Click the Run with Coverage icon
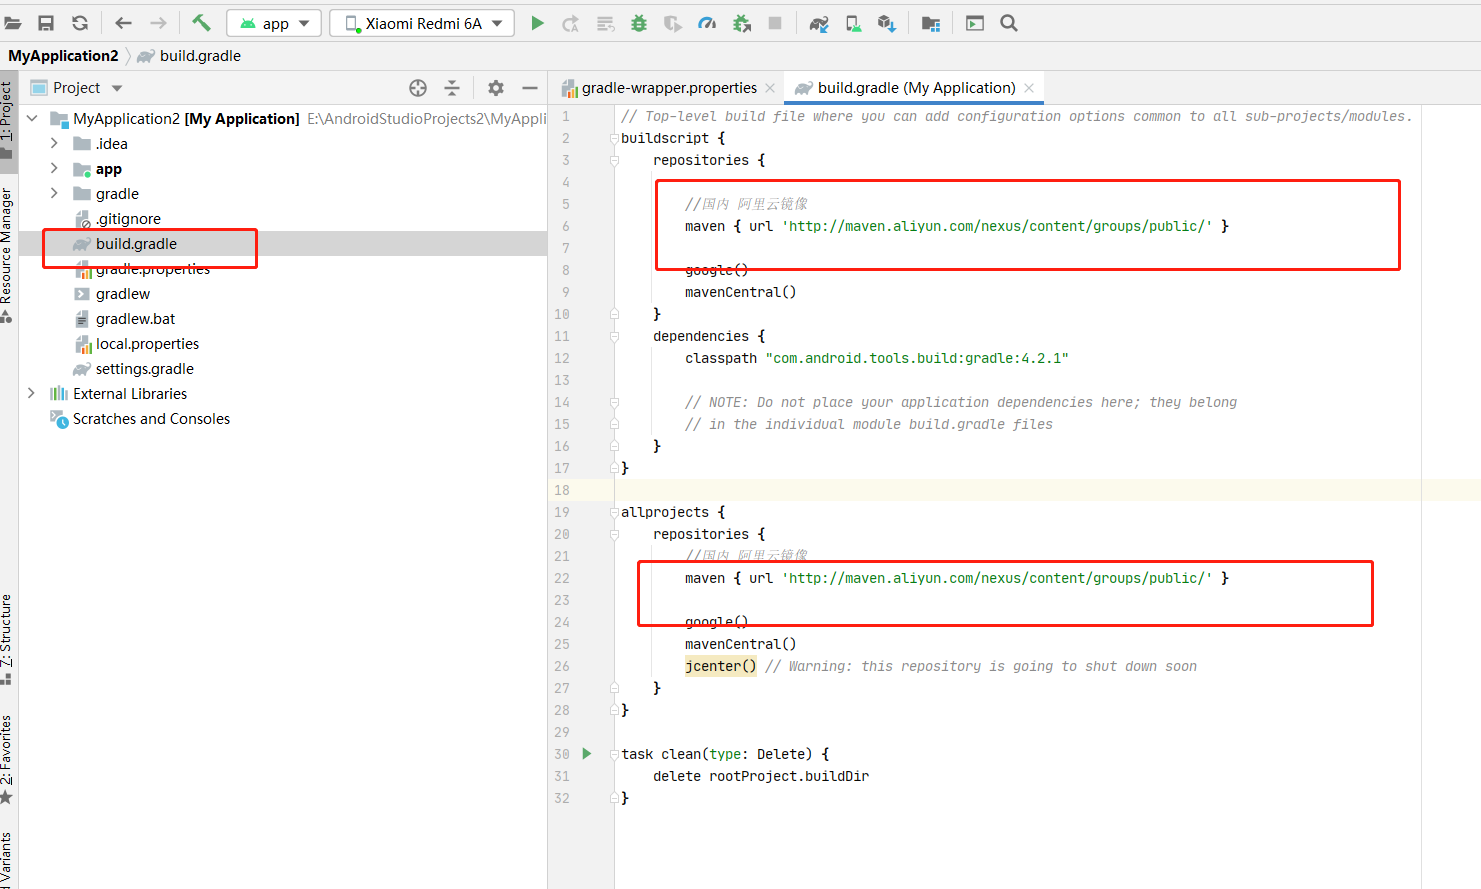This screenshot has height=889, width=1481. tap(673, 23)
